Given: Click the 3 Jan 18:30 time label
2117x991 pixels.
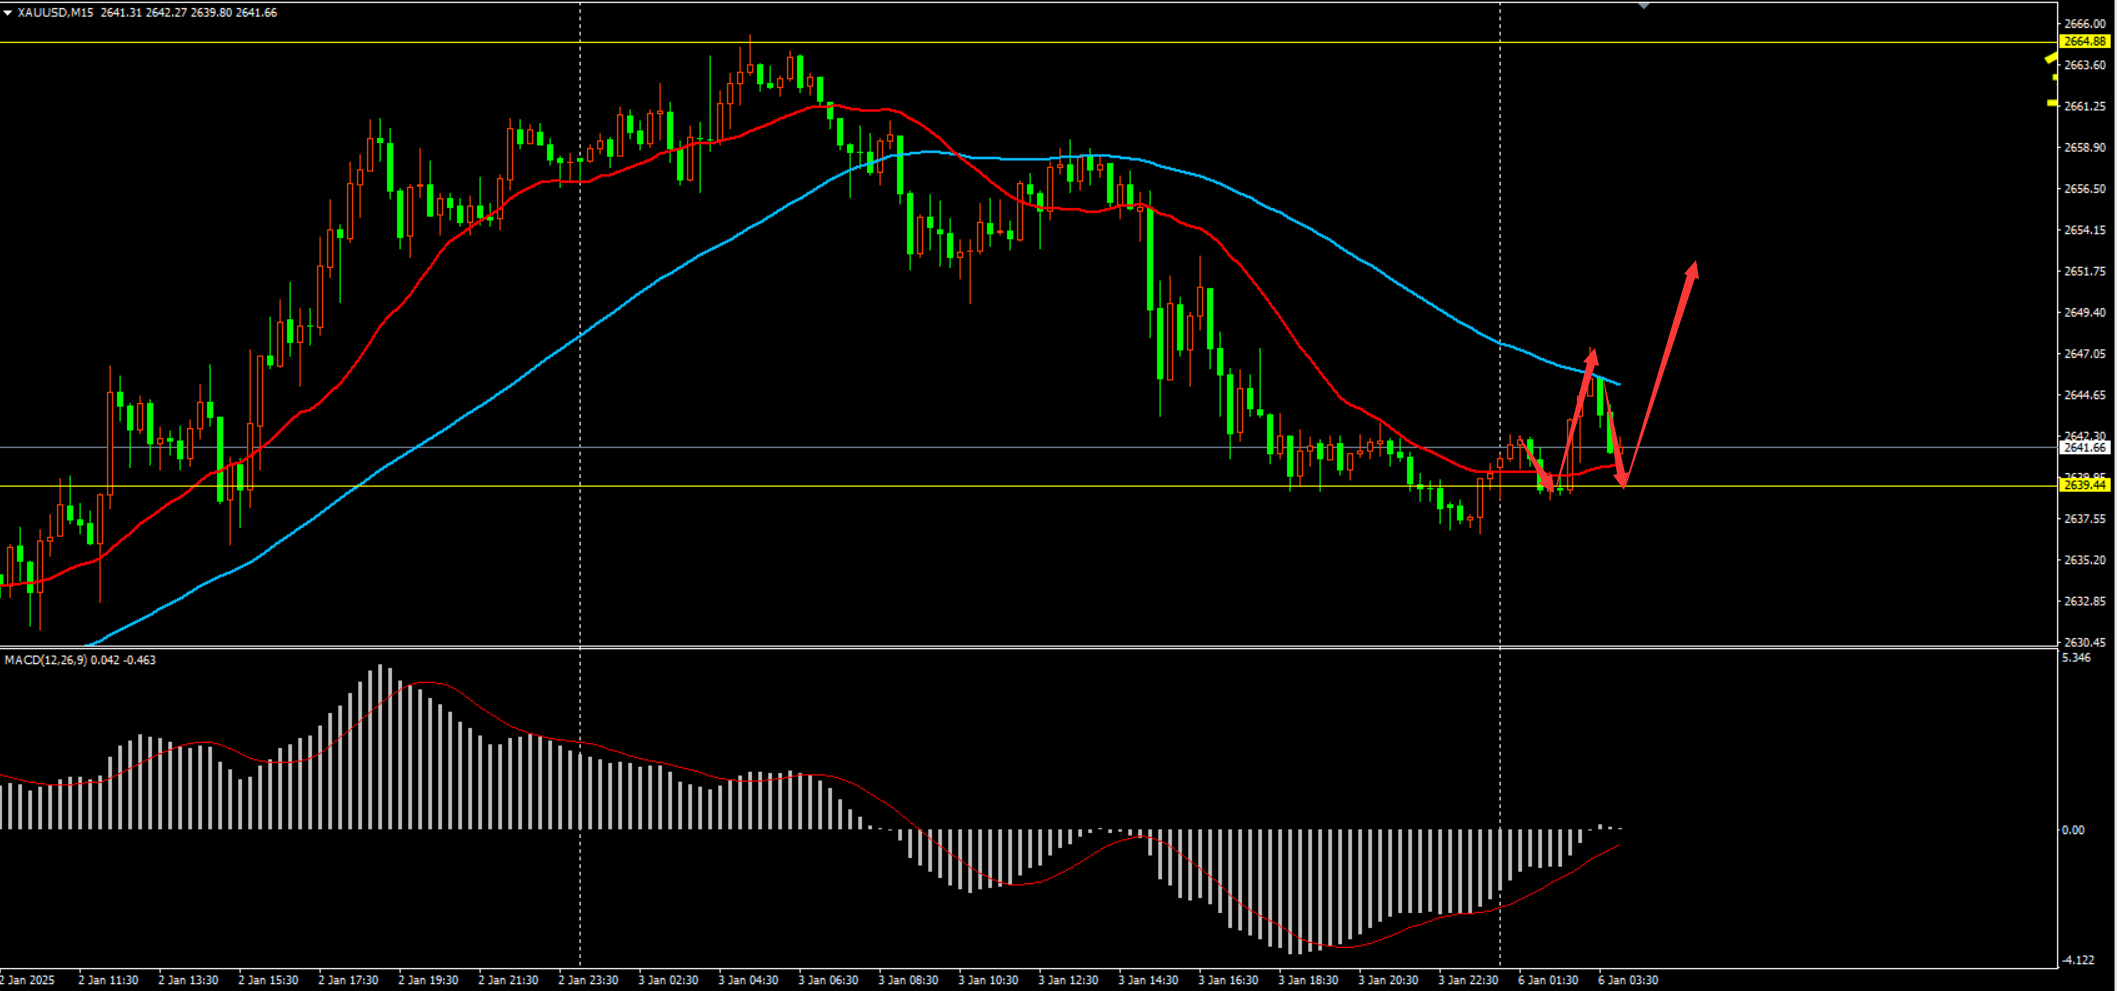Looking at the screenshot, I should pos(1308,980).
